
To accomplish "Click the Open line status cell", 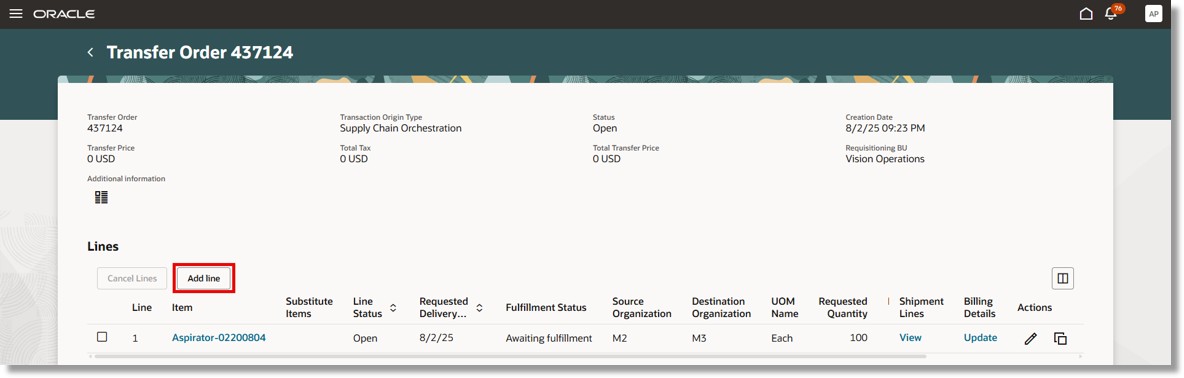I will tap(365, 338).
